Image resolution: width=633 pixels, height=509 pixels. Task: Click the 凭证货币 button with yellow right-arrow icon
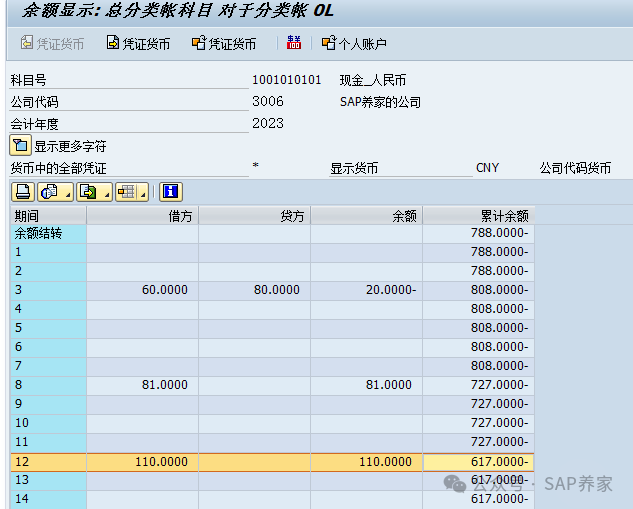(138, 43)
